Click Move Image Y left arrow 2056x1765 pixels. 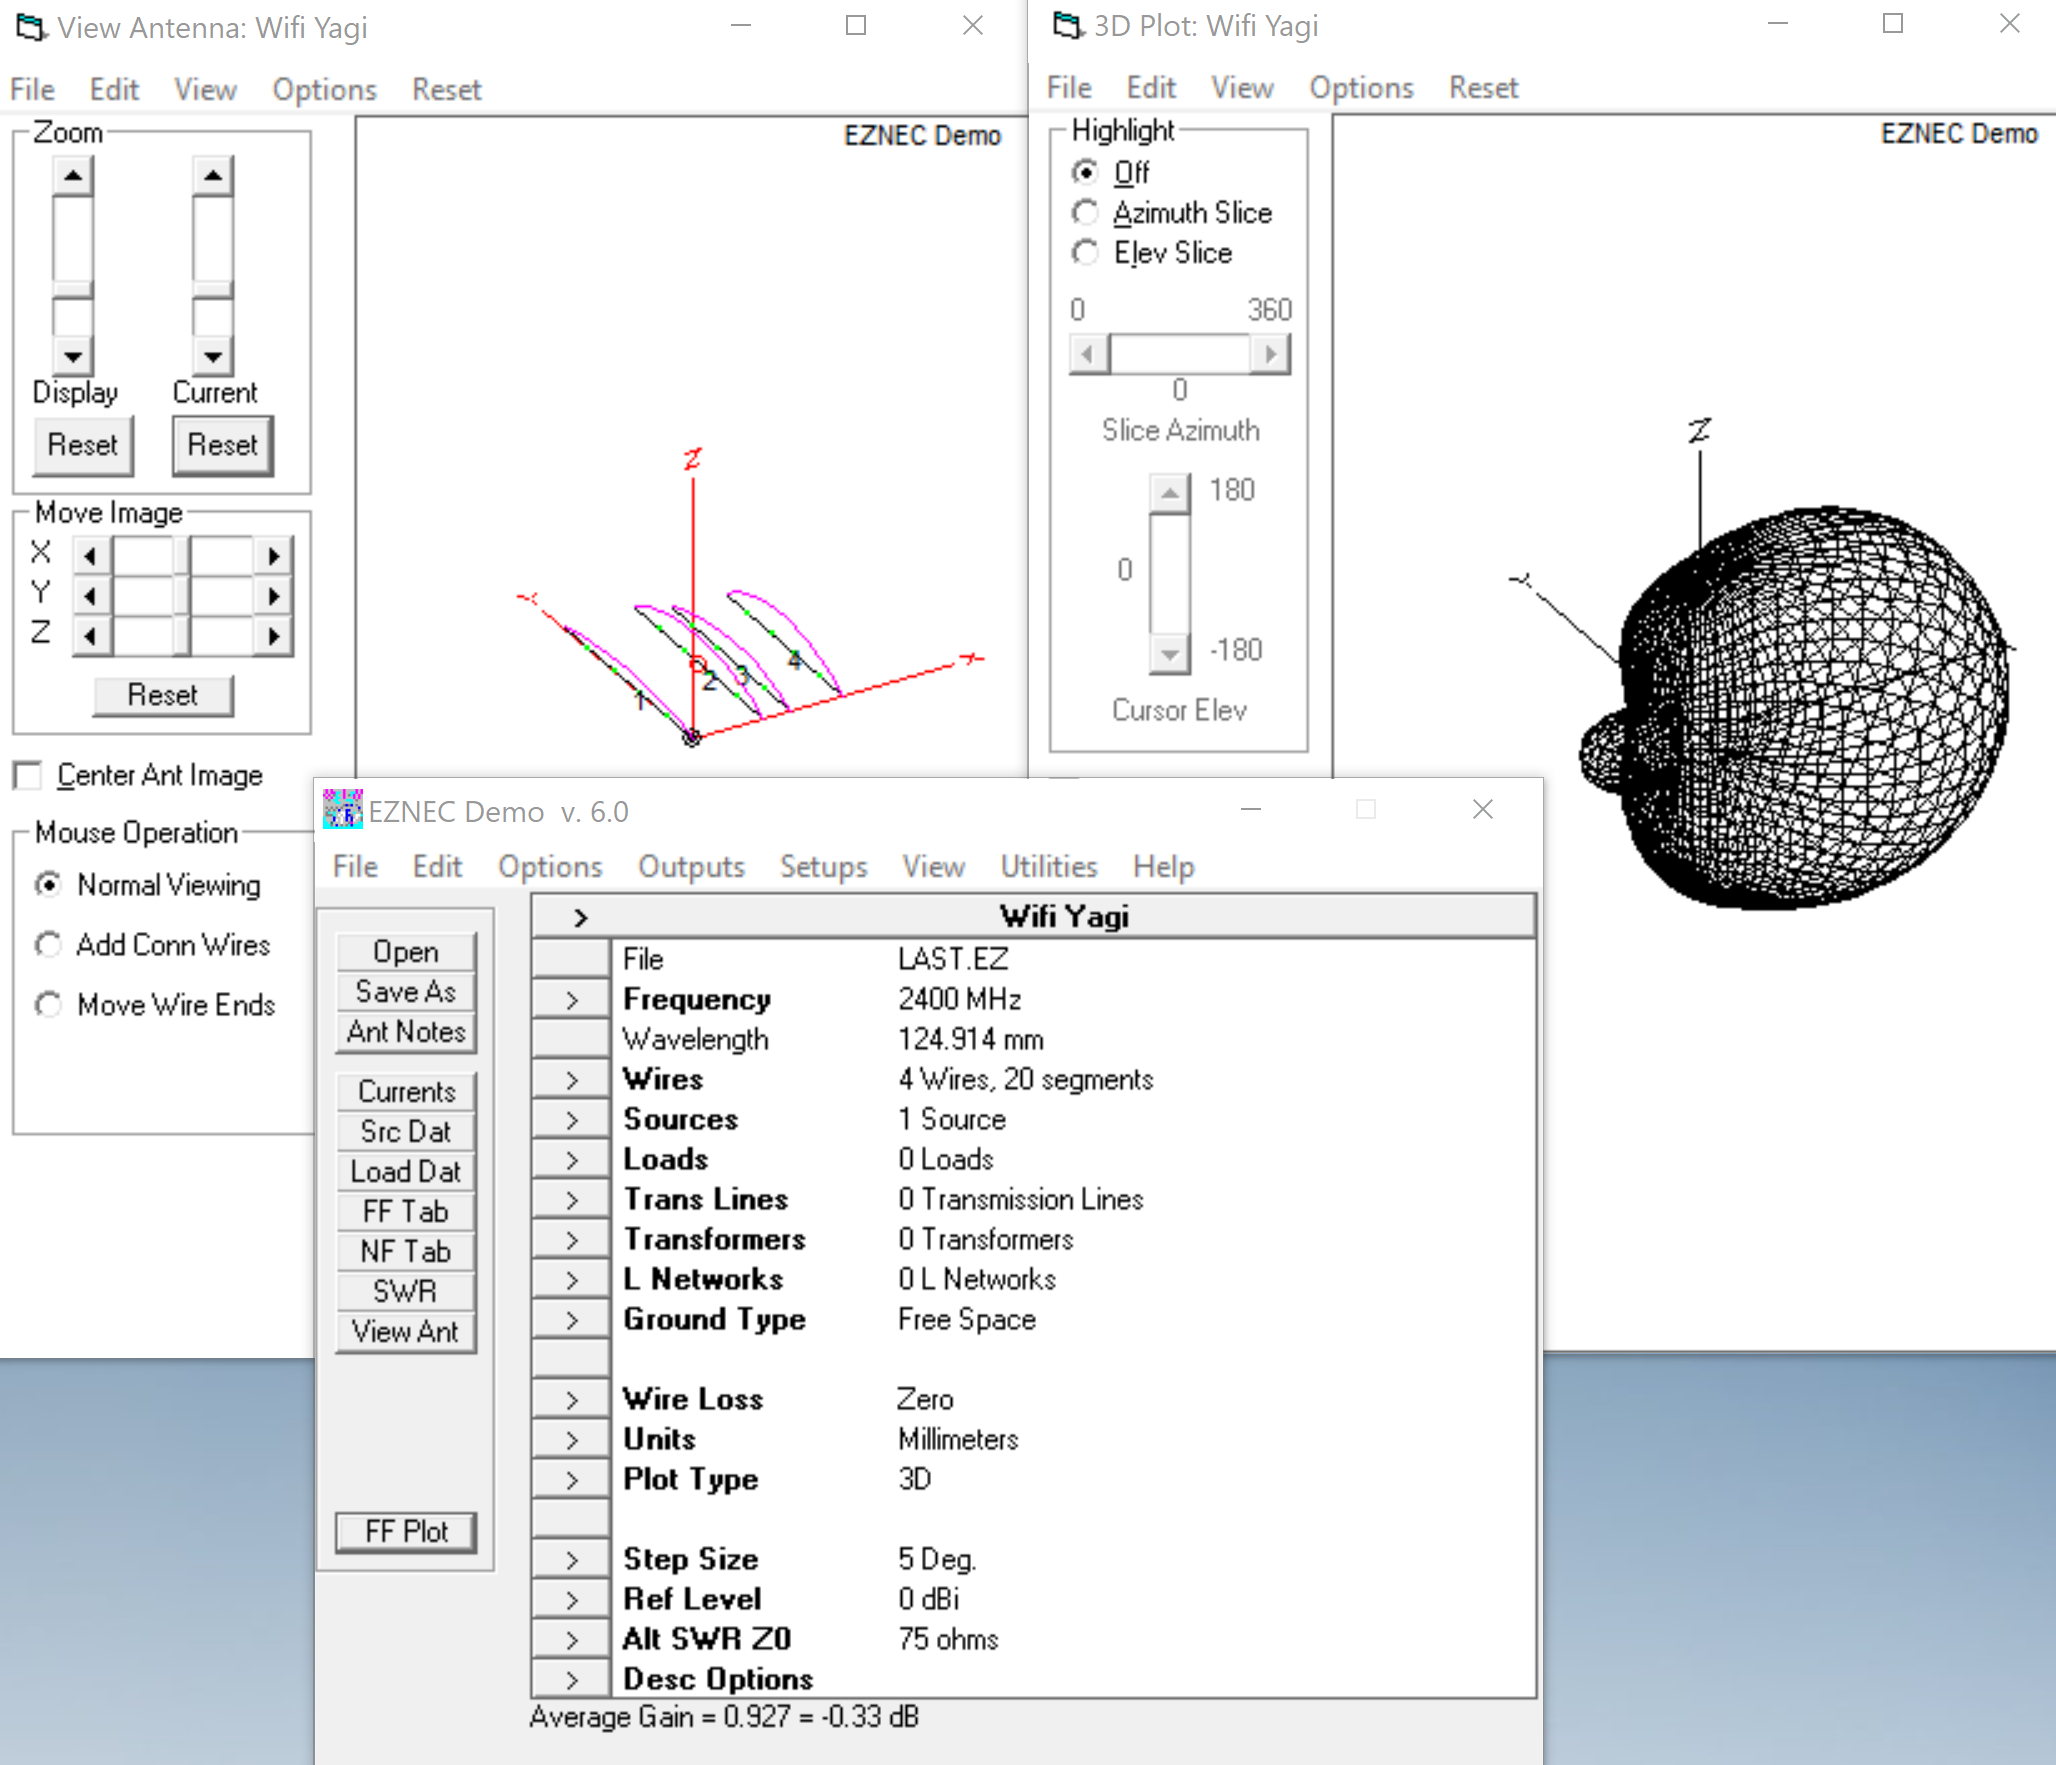pyautogui.click(x=91, y=596)
